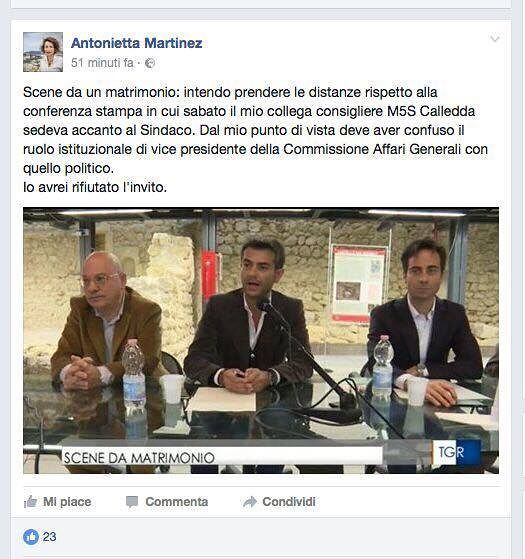The image size is (525, 559).
Task: Open the press conference photo
Action: pos(261,340)
